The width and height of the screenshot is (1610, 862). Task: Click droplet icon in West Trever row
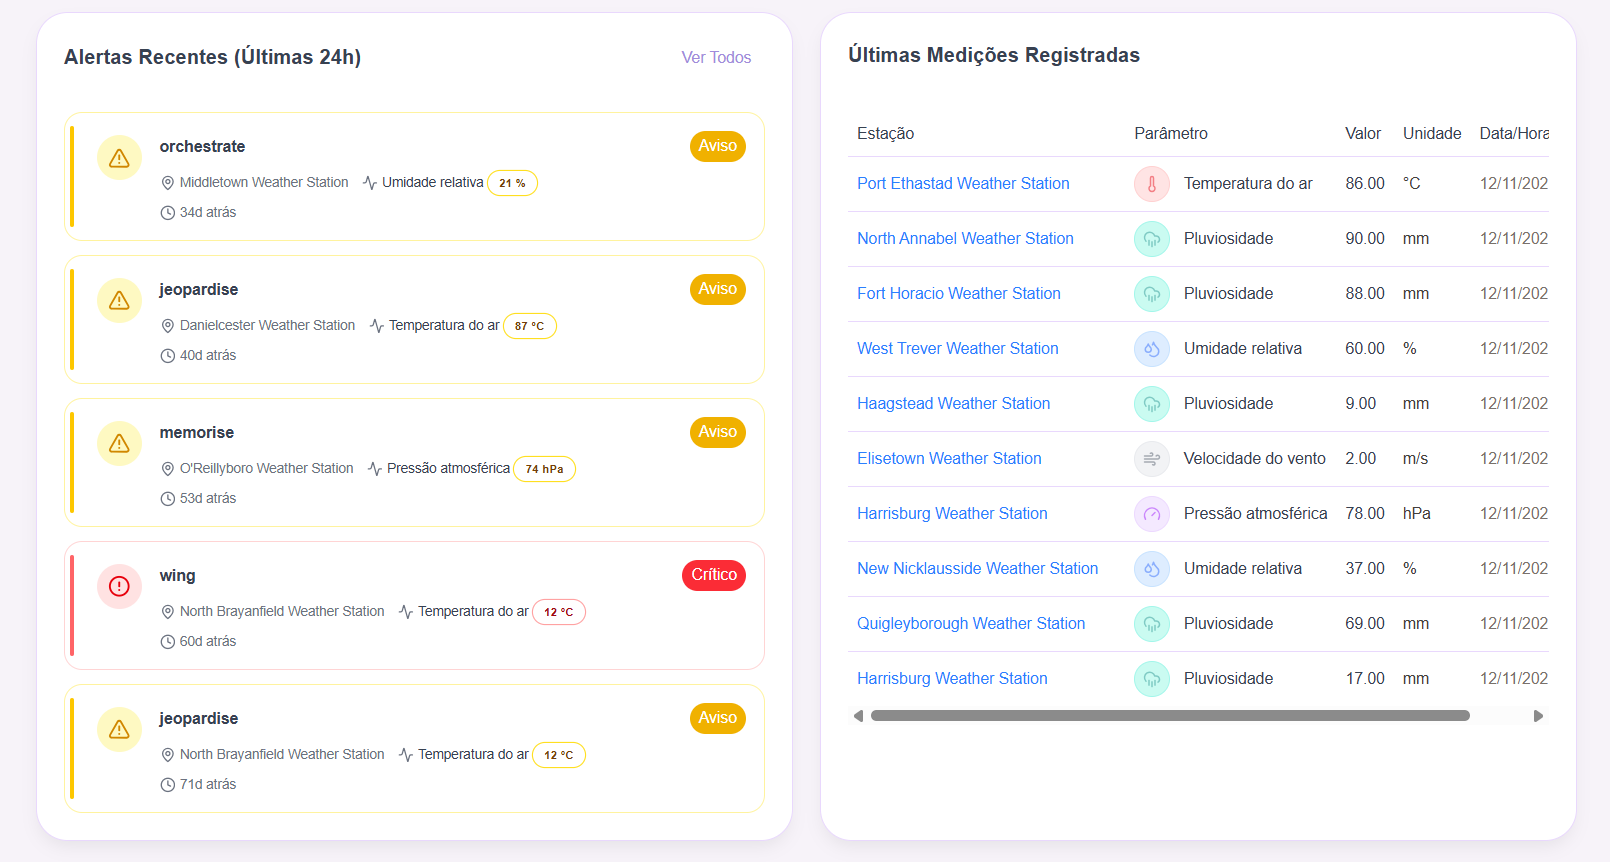[x=1151, y=349]
